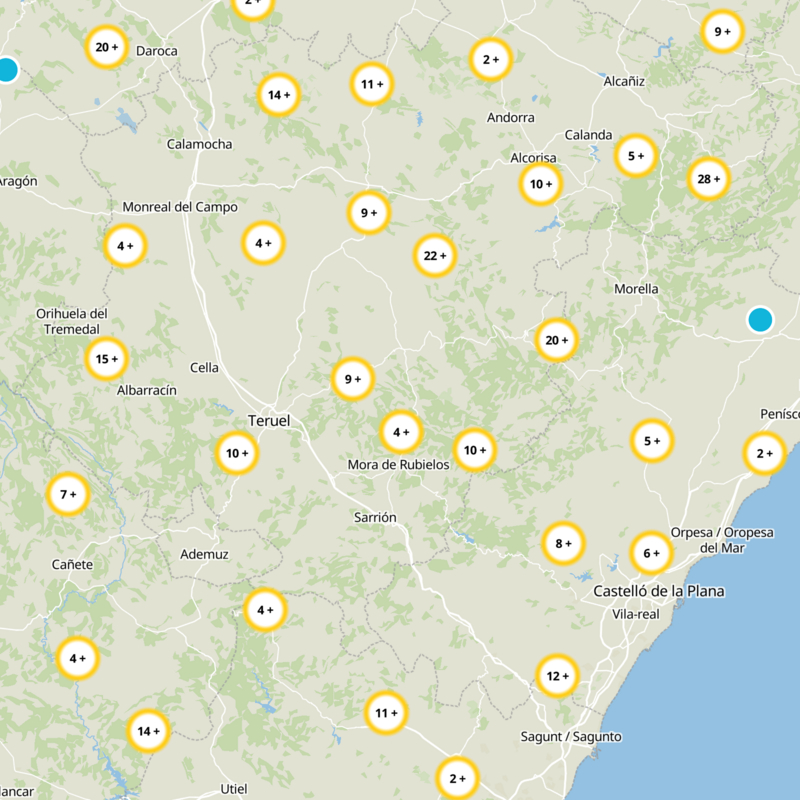Screen dimensions: 800x800
Task: Click the Daroca town label
Action: [x=157, y=51]
